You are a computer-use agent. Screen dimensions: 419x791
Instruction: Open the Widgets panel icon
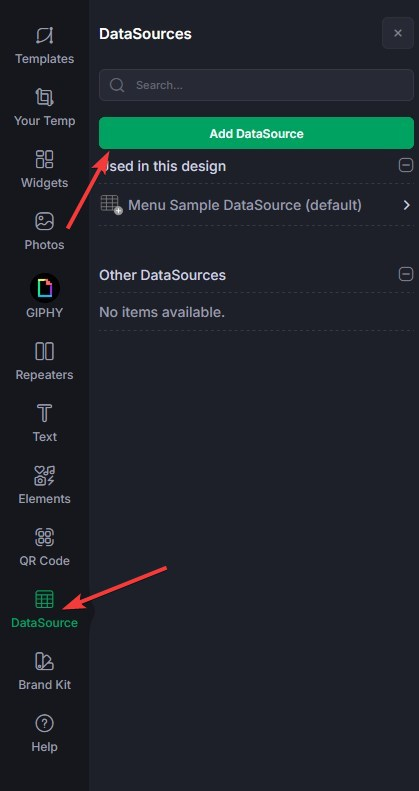pyautogui.click(x=44, y=159)
